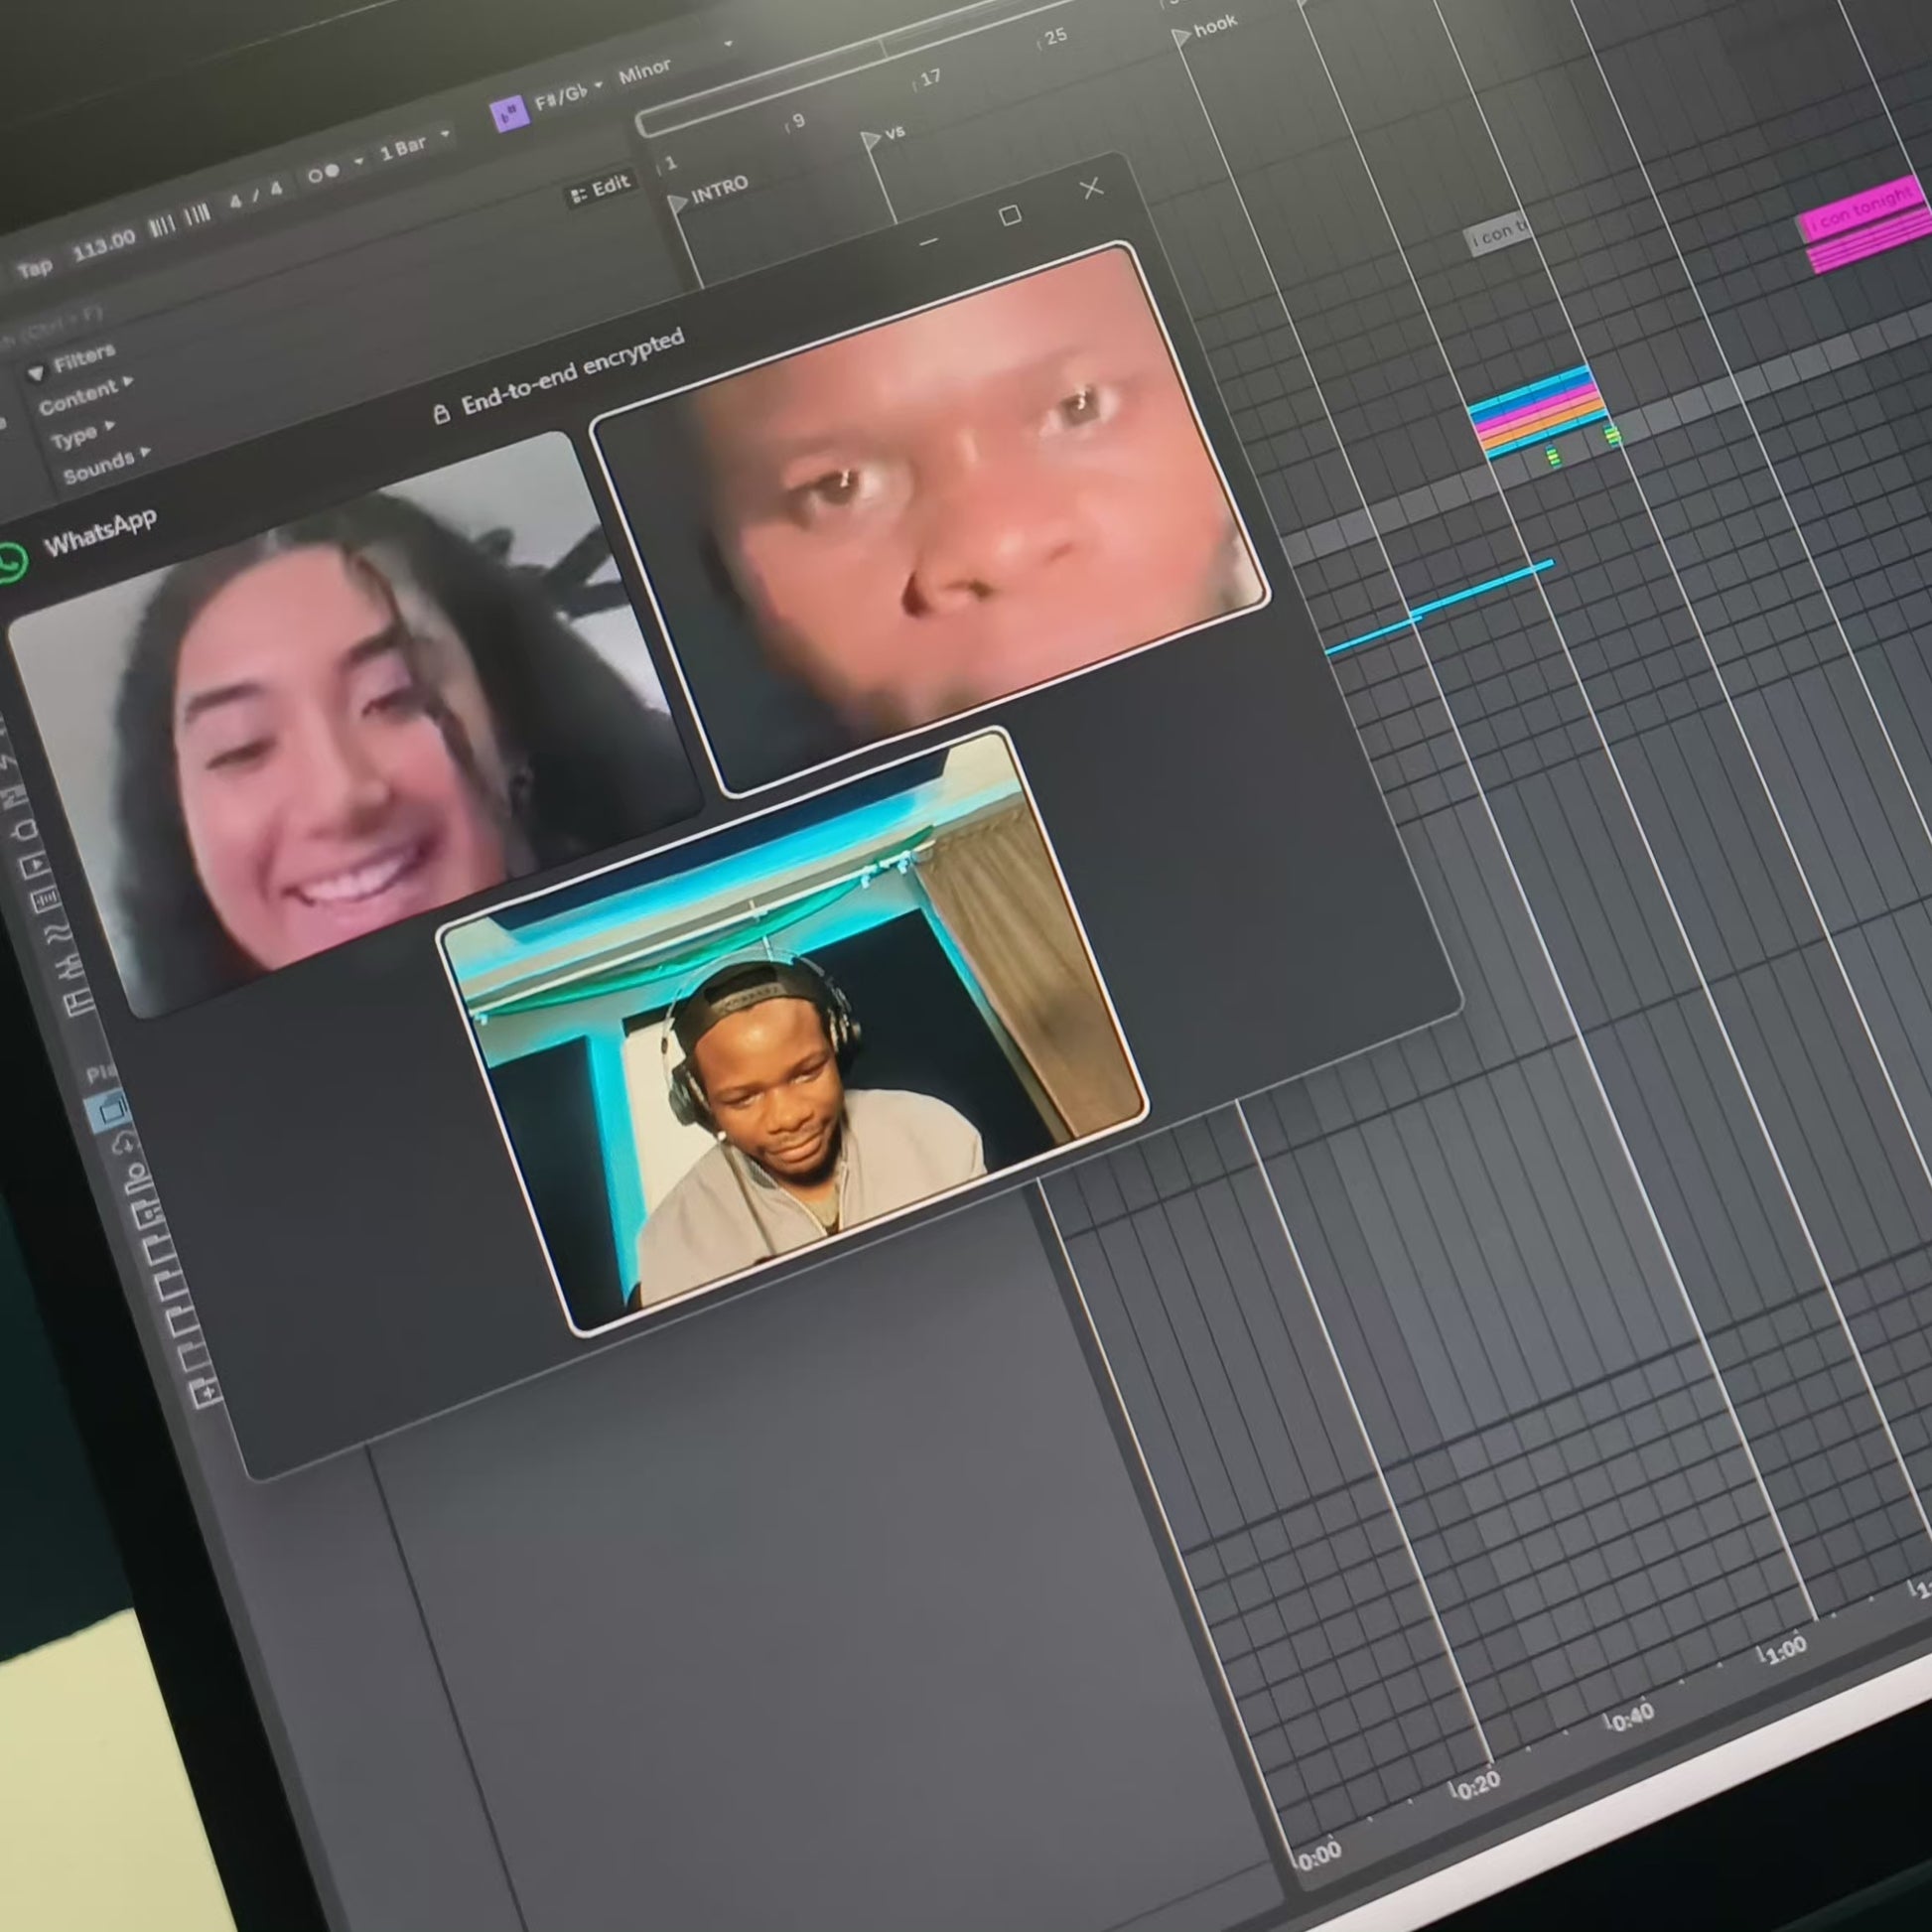Open the Cloud place icon
The width and height of the screenshot is (1932, 1932).
[x=126, y=1144]
